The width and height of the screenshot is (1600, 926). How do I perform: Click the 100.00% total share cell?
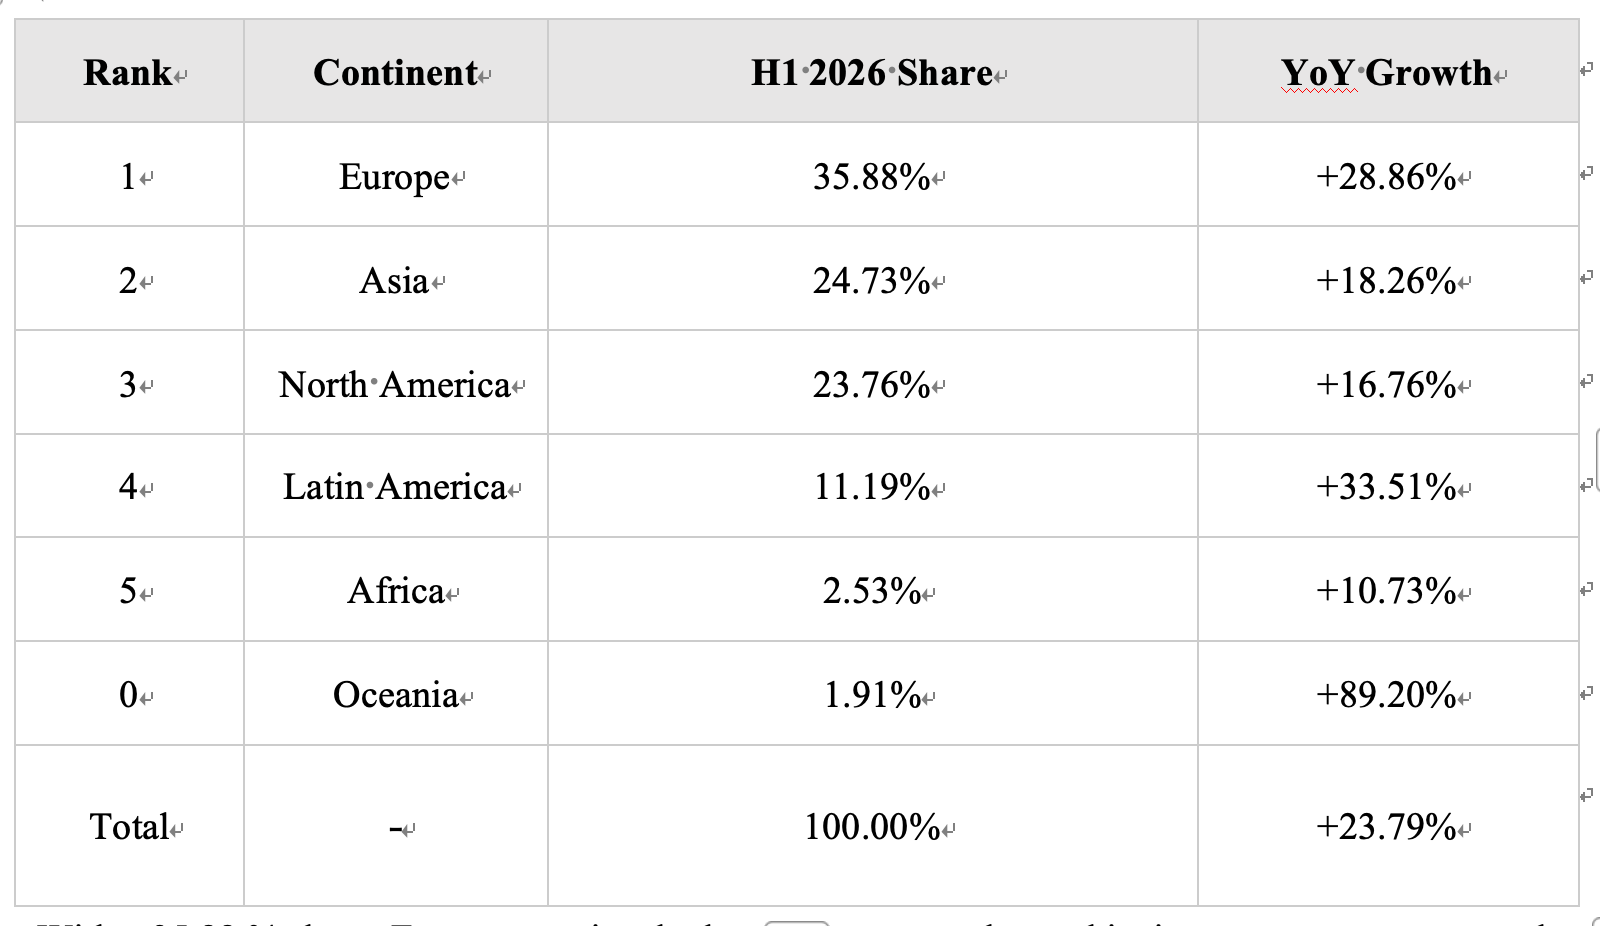(872, 827)
